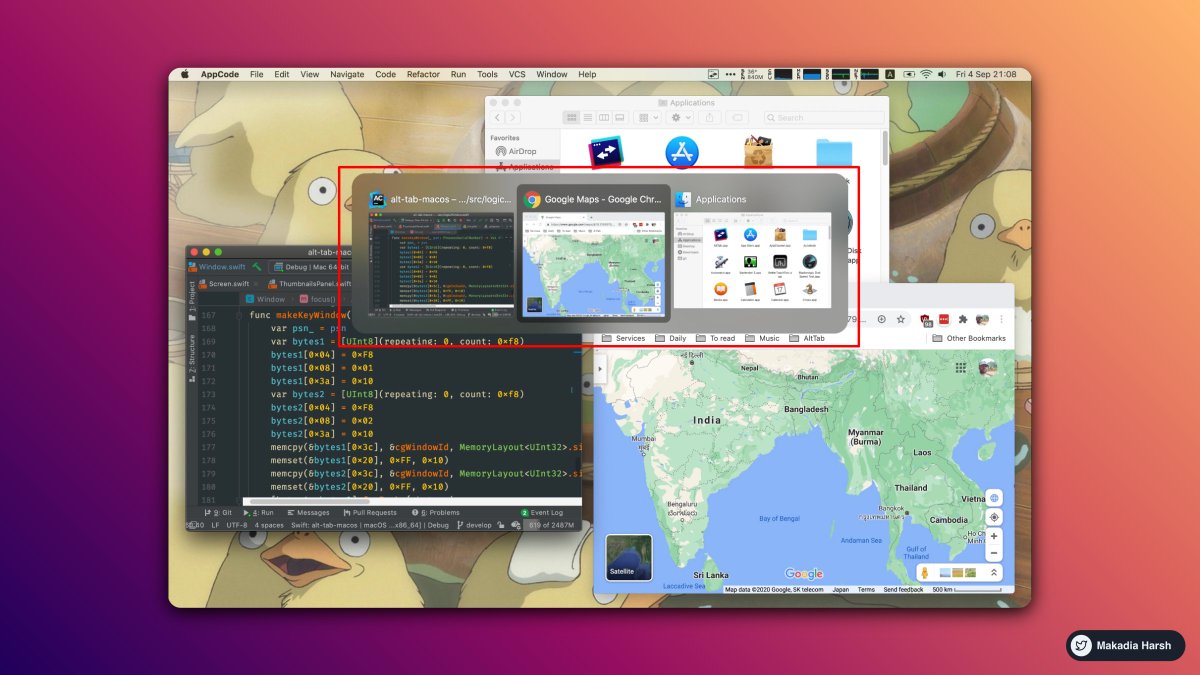
Task: Open the VCS menu
Action: tap(517, 74)
